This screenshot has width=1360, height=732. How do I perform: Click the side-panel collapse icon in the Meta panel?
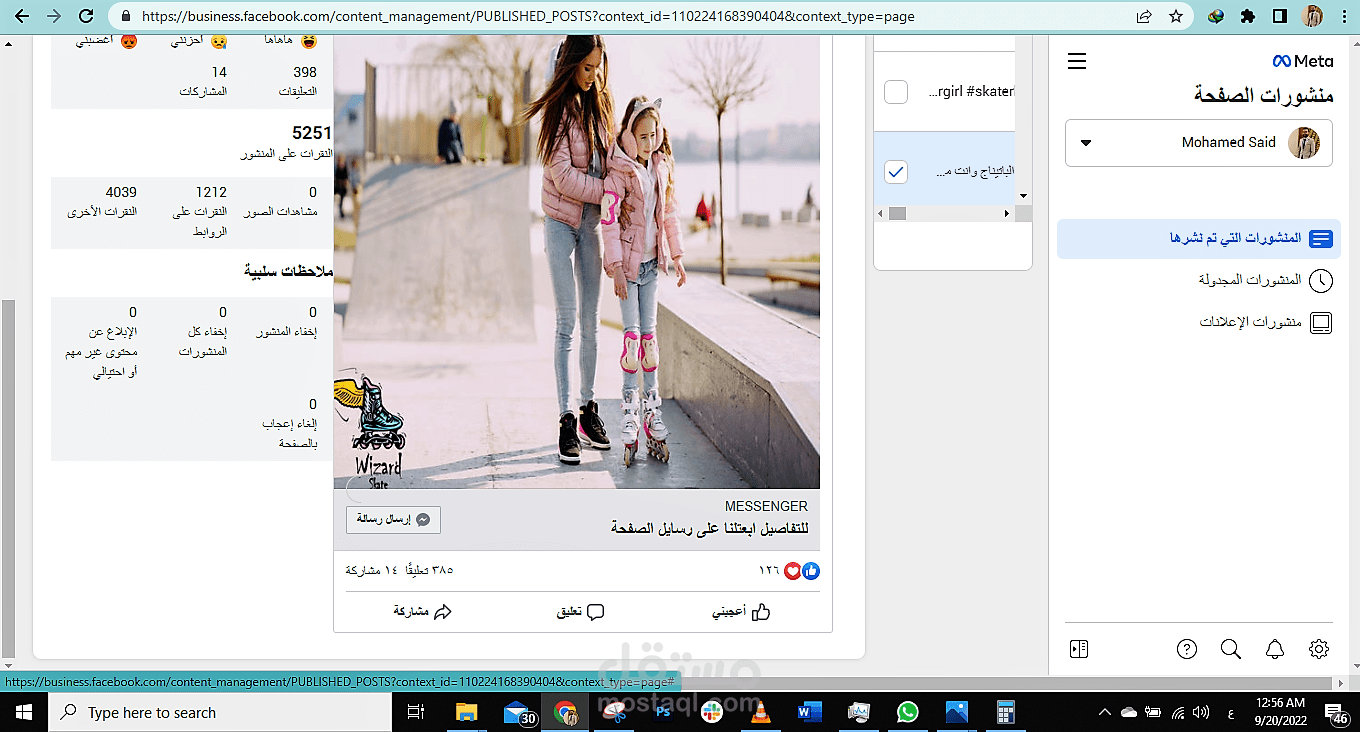tap(1078, 648)
